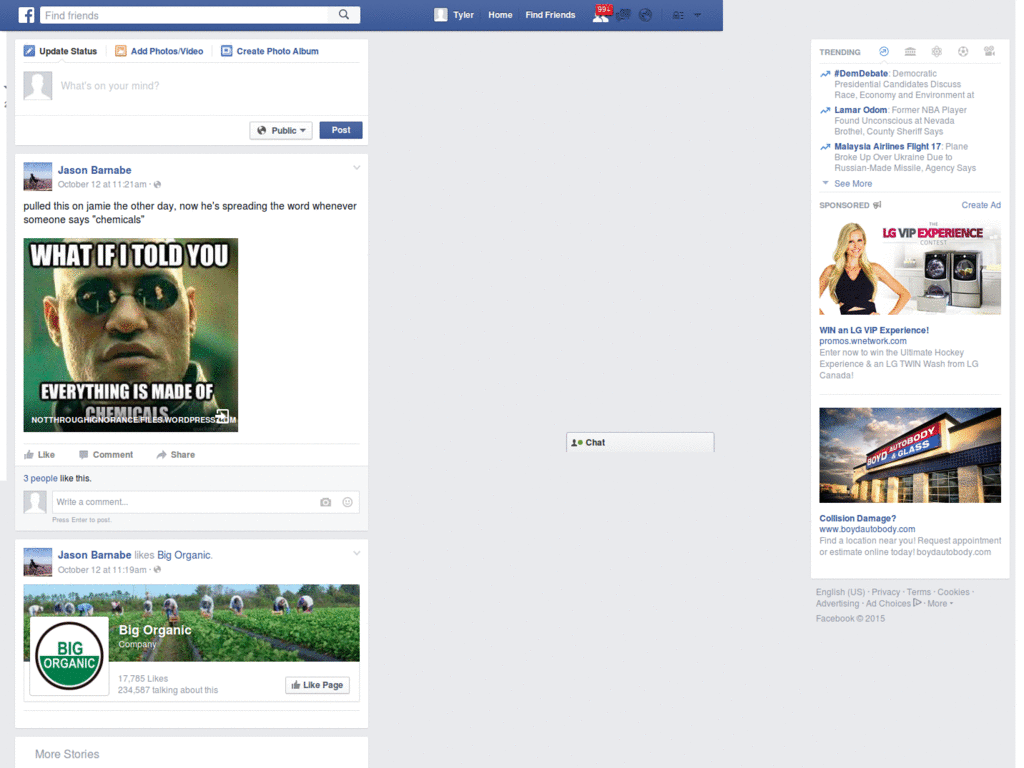1024x768 pixels.
Task: Share the Matrix meme post
Action: click(176, 455)
